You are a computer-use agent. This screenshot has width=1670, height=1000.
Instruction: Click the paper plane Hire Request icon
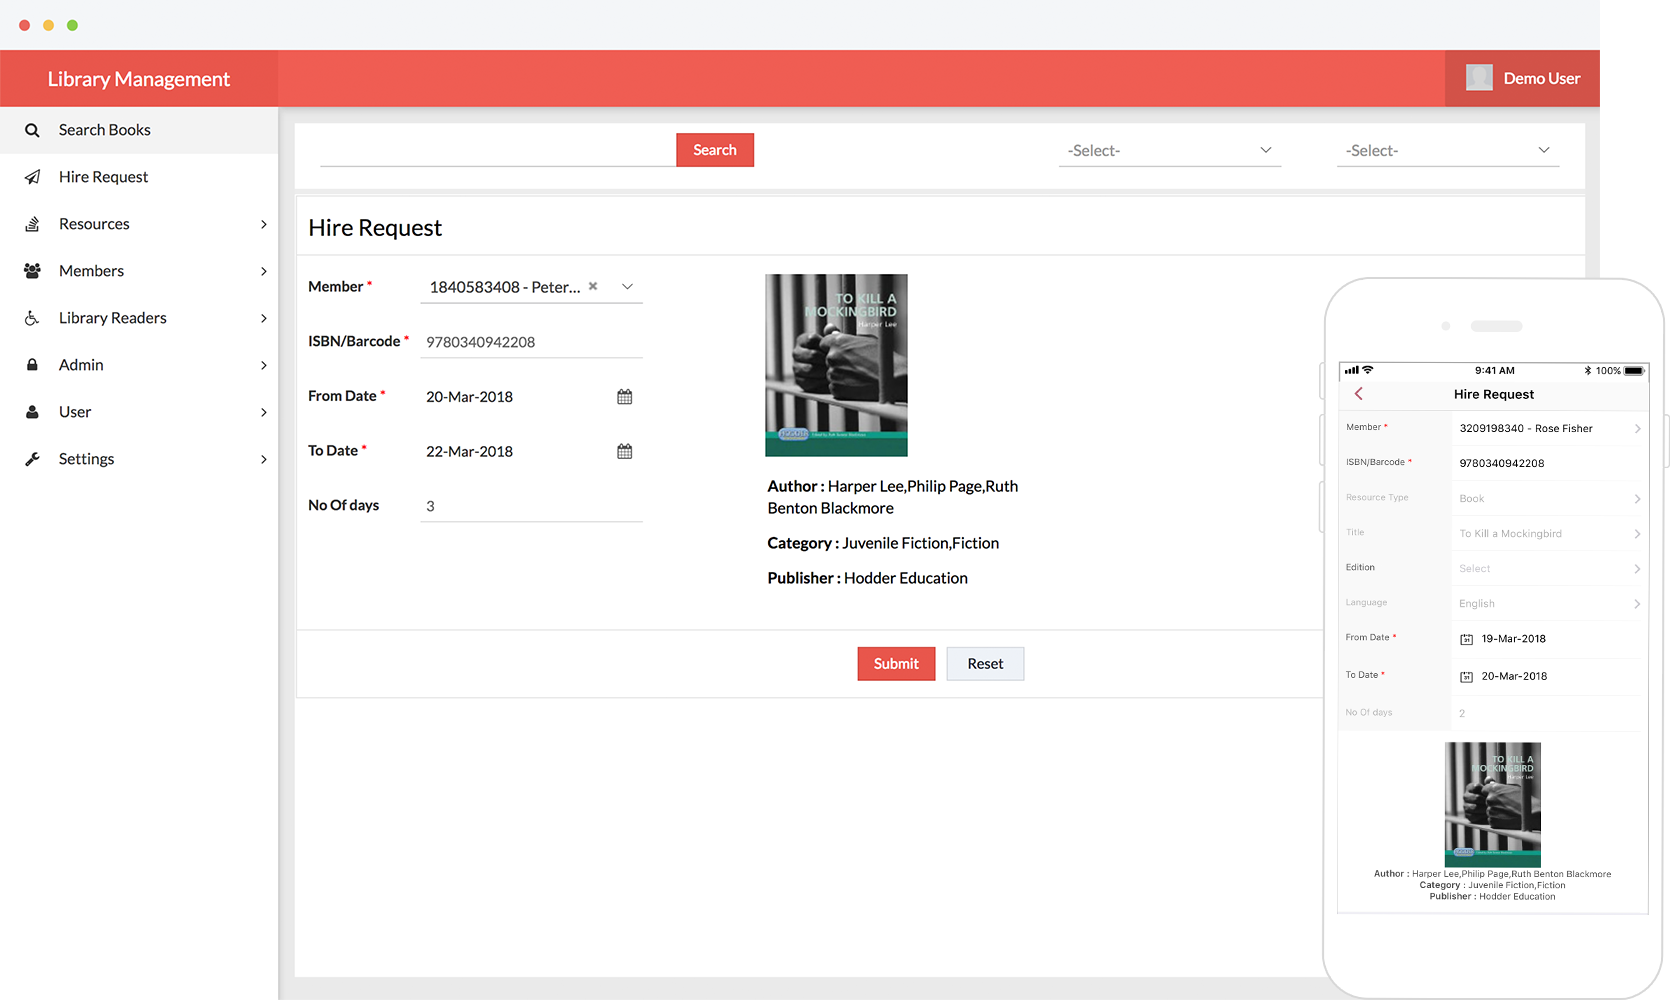tap(32, 177)
